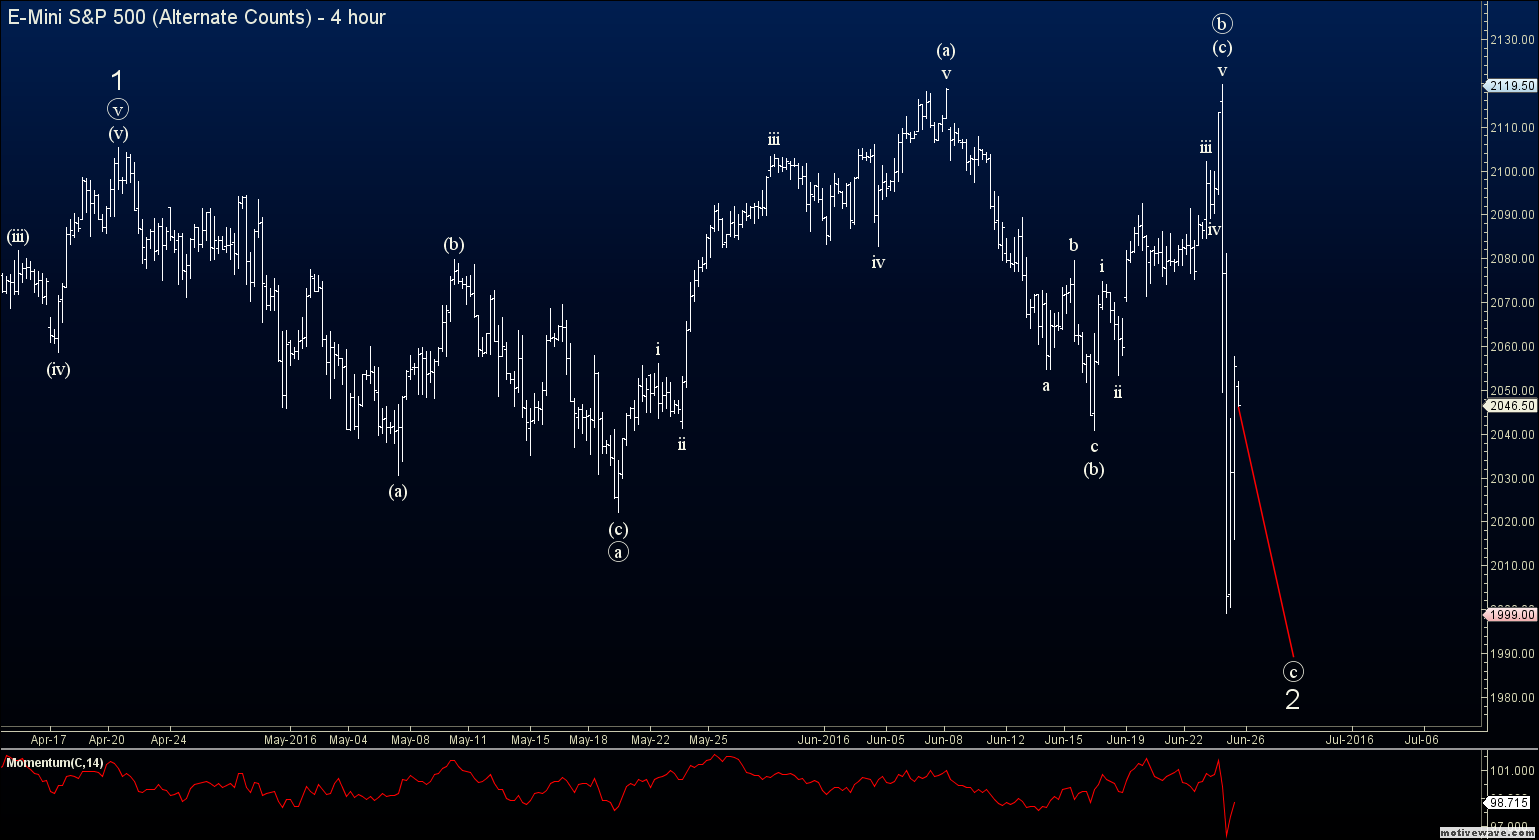This screenshot has height=840, width=1539.
Task: Select the Jun-08 date label
Action: click(944, 741)
